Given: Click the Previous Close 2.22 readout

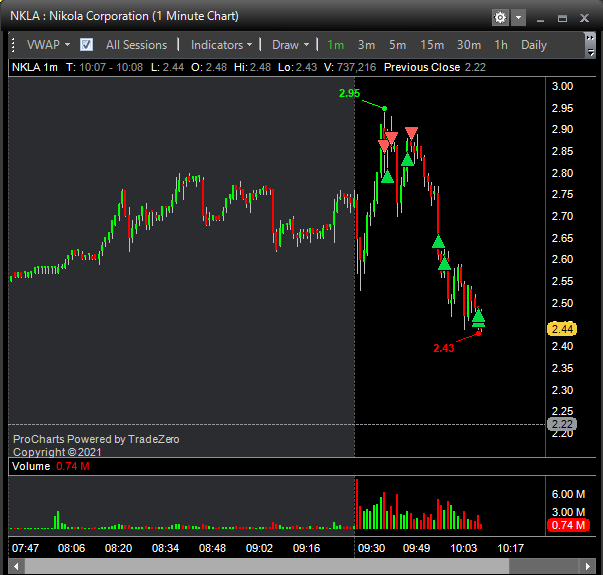Looking at the screenshot, I should pos(435,67).
